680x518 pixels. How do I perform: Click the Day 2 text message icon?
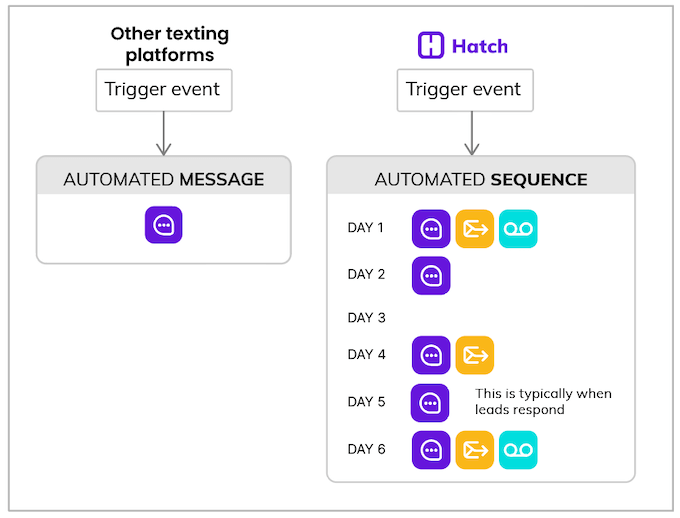(431, 275)
